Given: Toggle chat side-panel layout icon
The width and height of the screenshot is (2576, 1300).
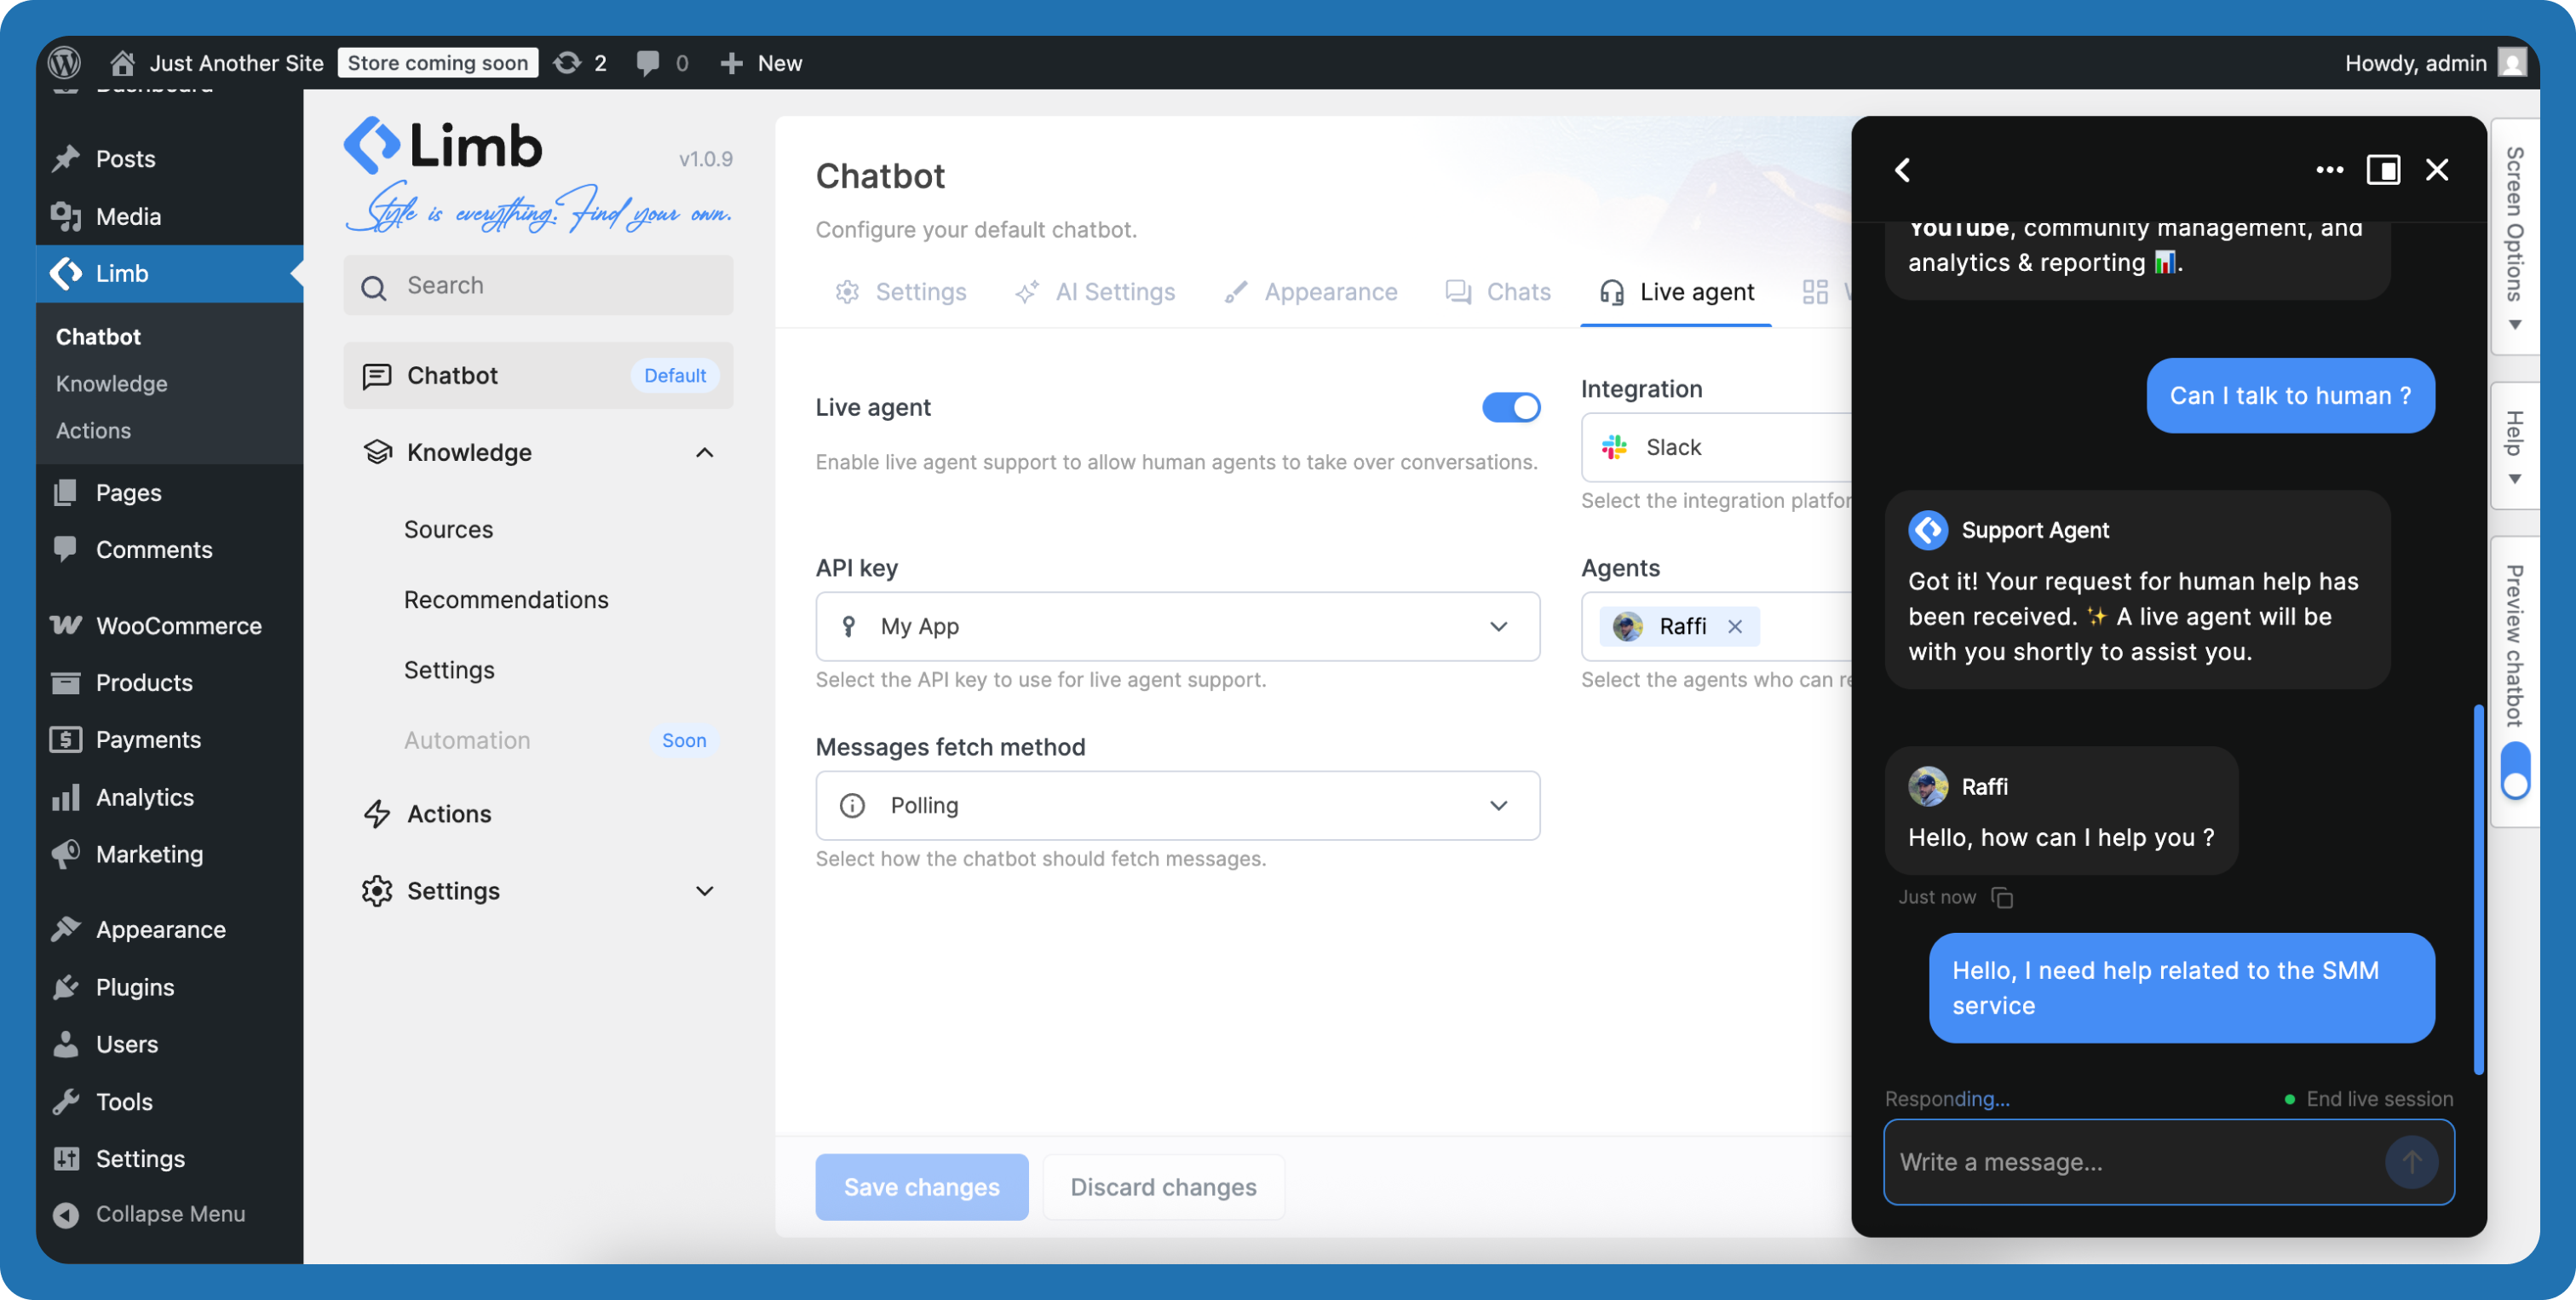Looking at the screenshot, I should point(2382,170).
